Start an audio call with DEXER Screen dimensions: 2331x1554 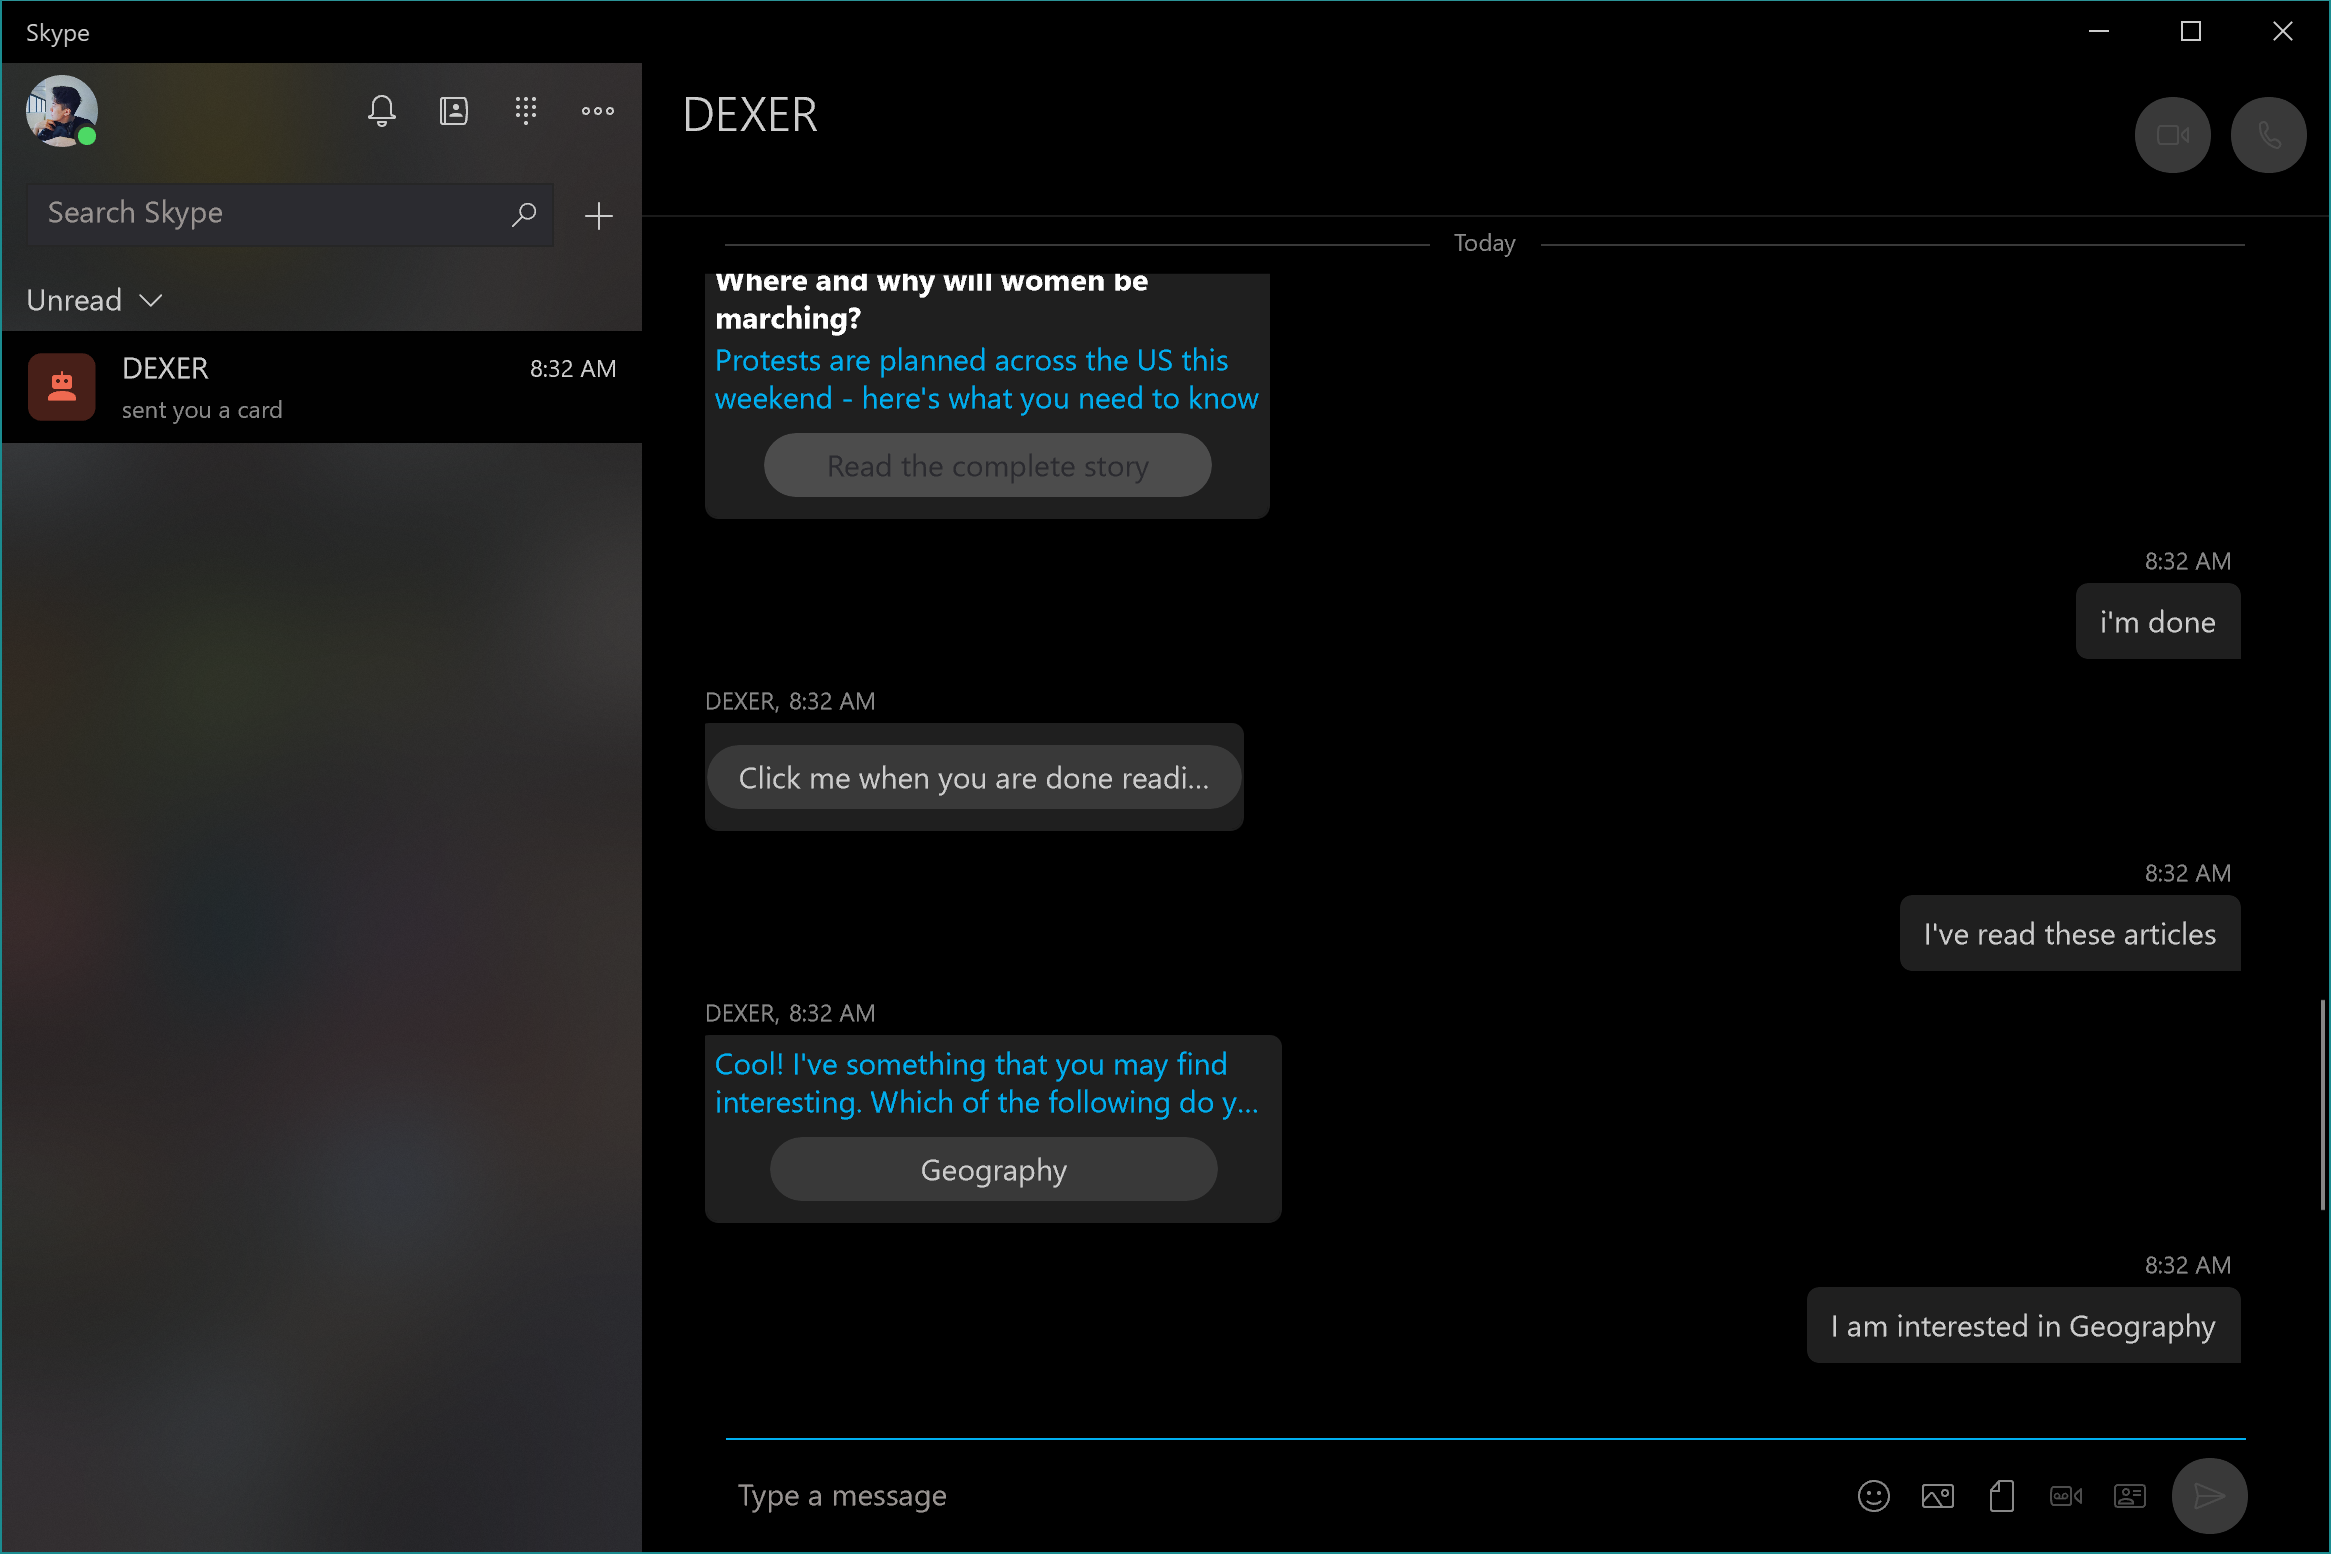[x=2268, y=135]
